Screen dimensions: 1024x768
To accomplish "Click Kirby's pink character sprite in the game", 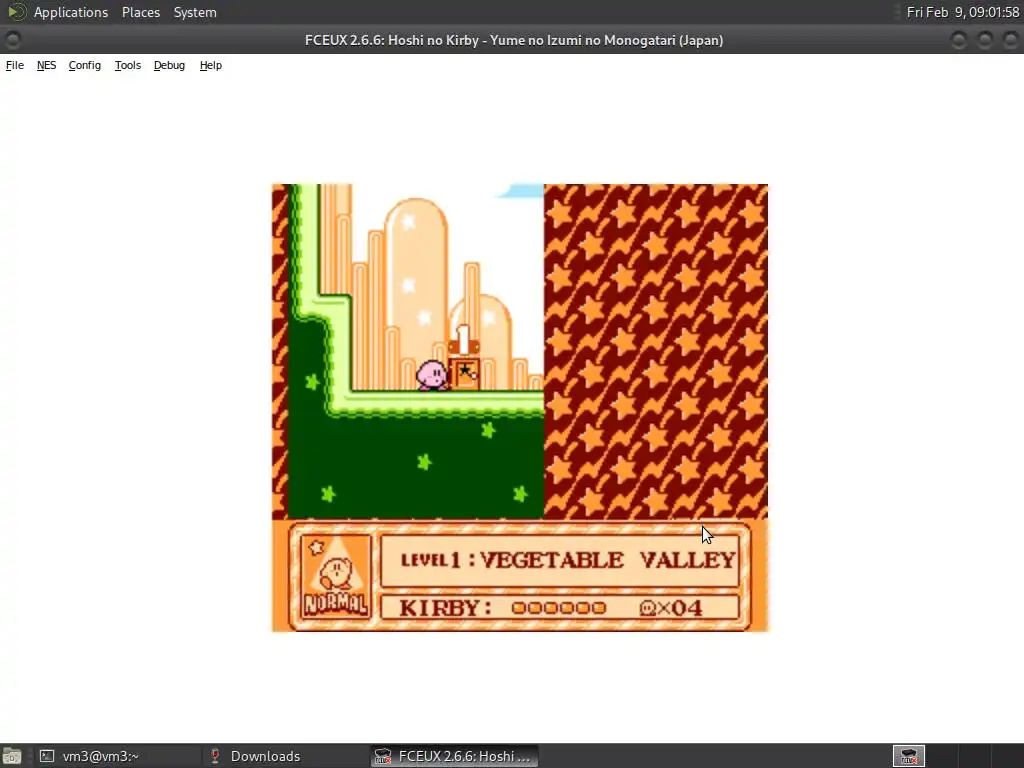I will click(432, 375).
